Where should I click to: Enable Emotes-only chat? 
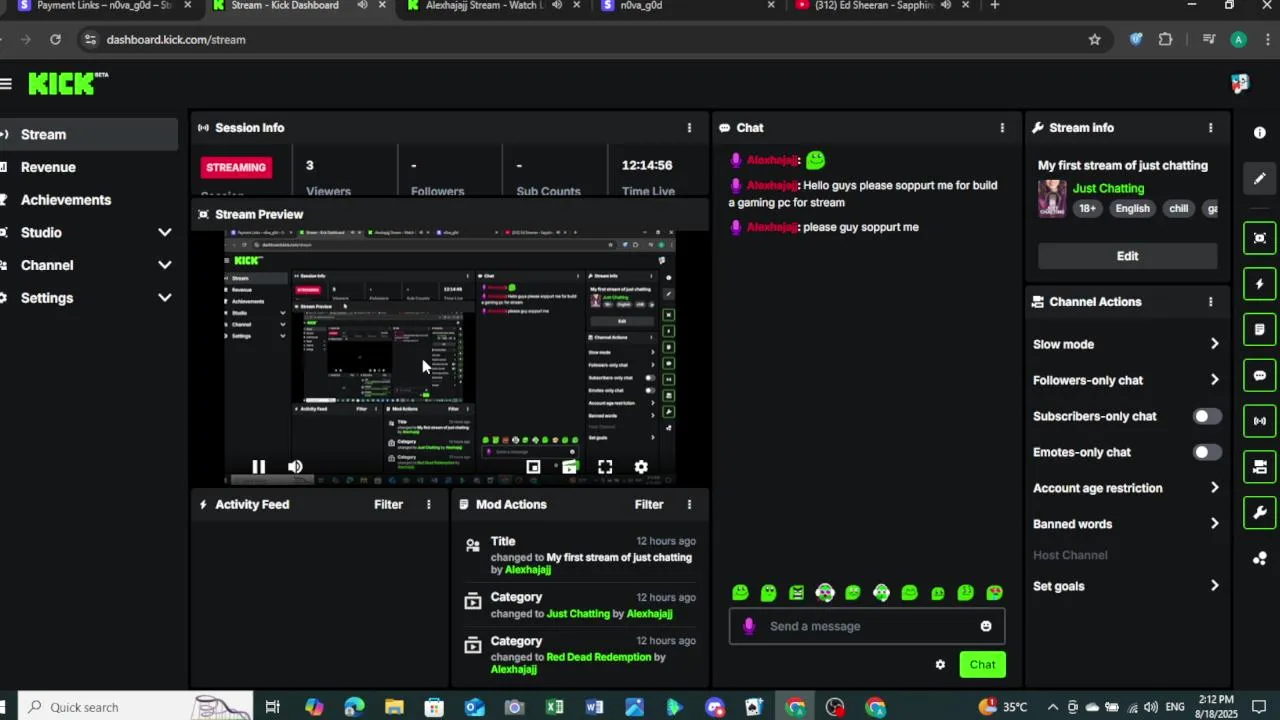click(1207, 452)
